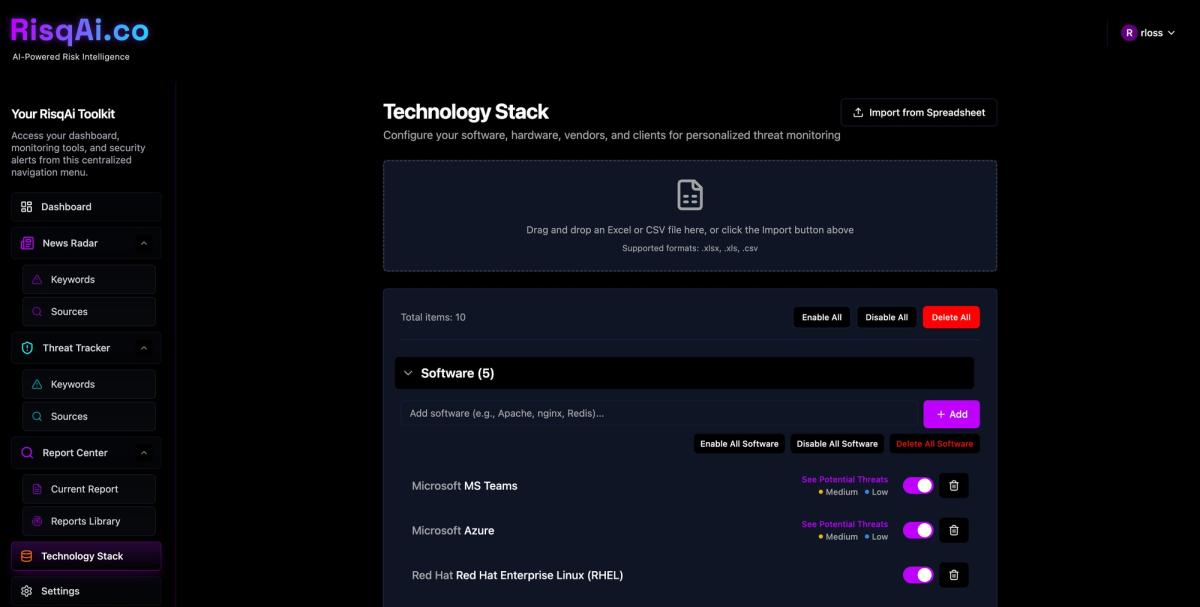Open Keywords under Threat Tracker
This screenshot has height=607, width=1200.
pyautogui.click(x=89, y=385)
